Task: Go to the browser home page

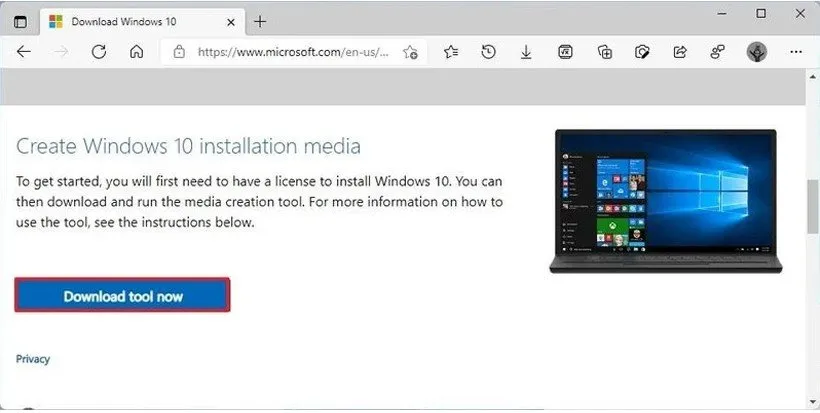Action: click(137, 52)
